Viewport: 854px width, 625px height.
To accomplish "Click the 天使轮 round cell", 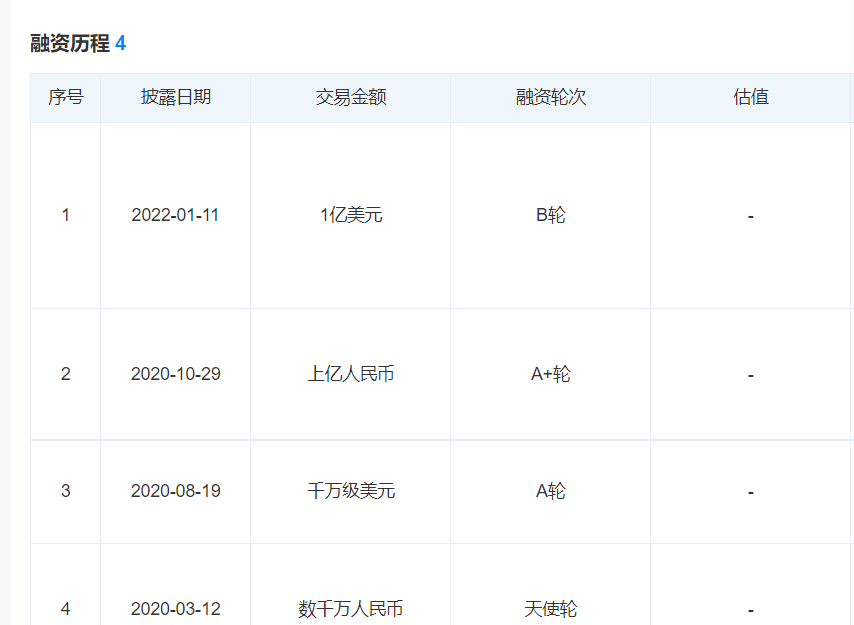I will pos(551,609).
